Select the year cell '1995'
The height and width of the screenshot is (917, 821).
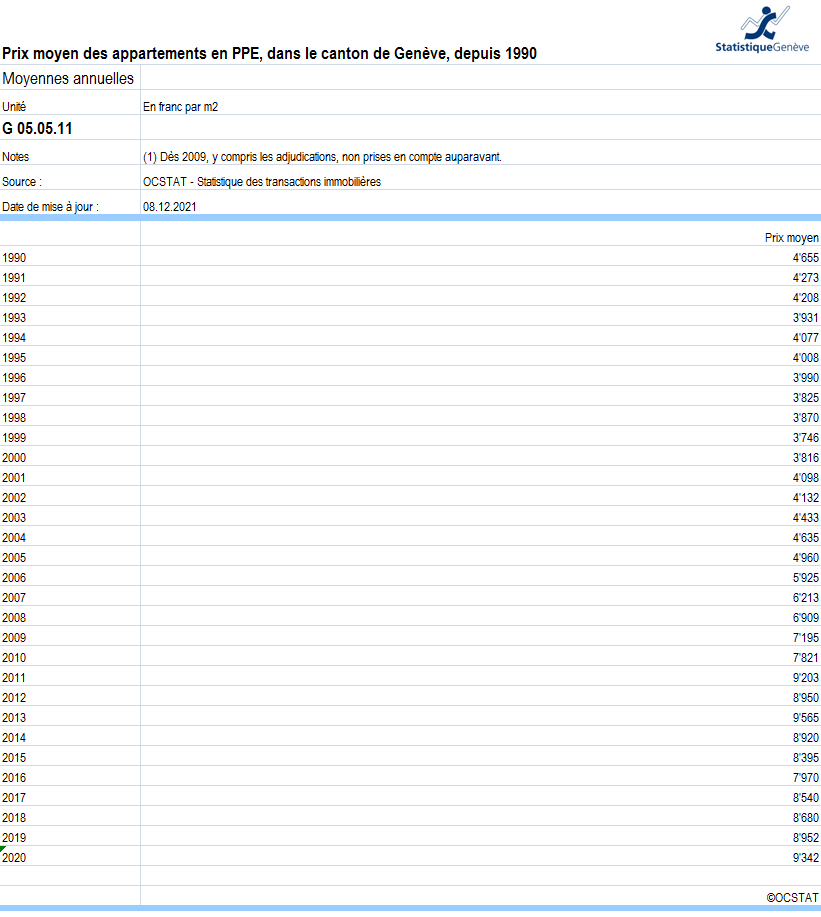(14, 357)
